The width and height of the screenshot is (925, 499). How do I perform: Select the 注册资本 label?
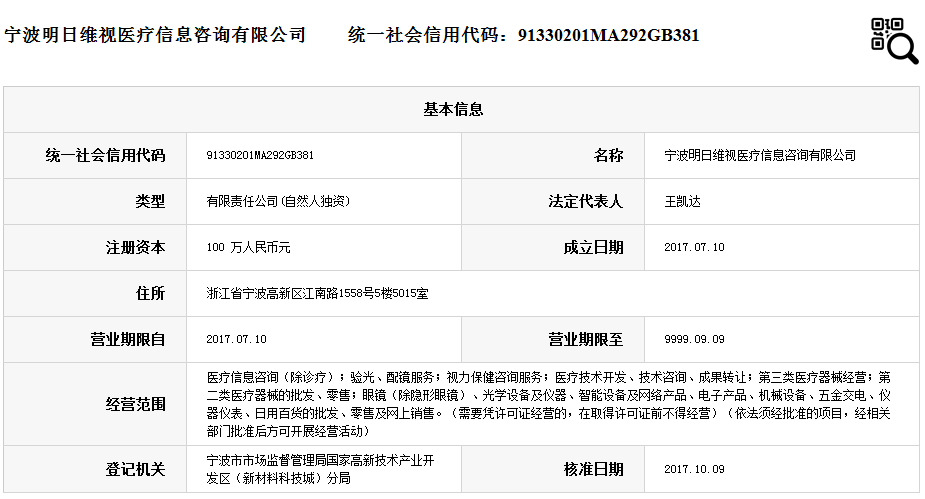135,247
